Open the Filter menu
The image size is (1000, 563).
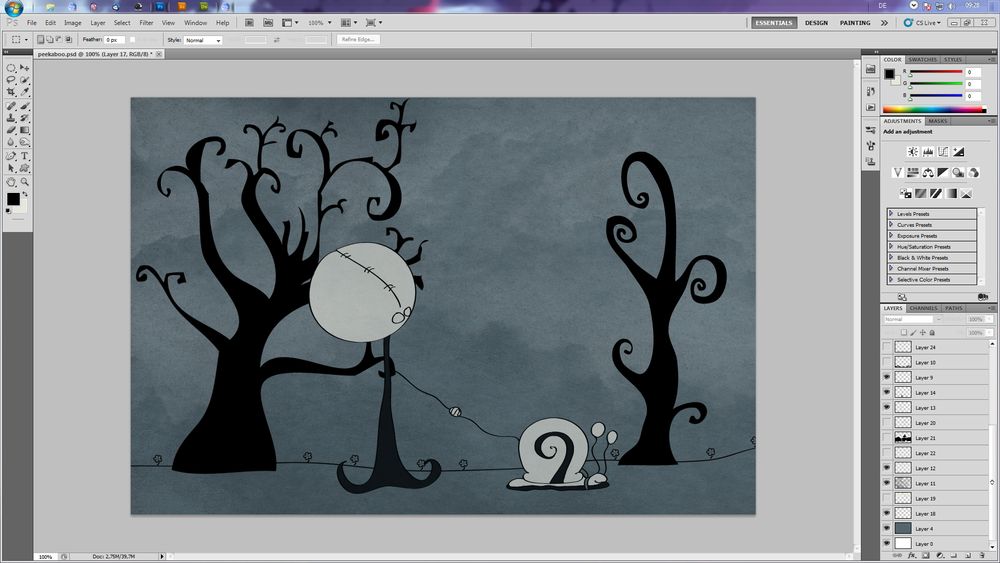[146, 22]
